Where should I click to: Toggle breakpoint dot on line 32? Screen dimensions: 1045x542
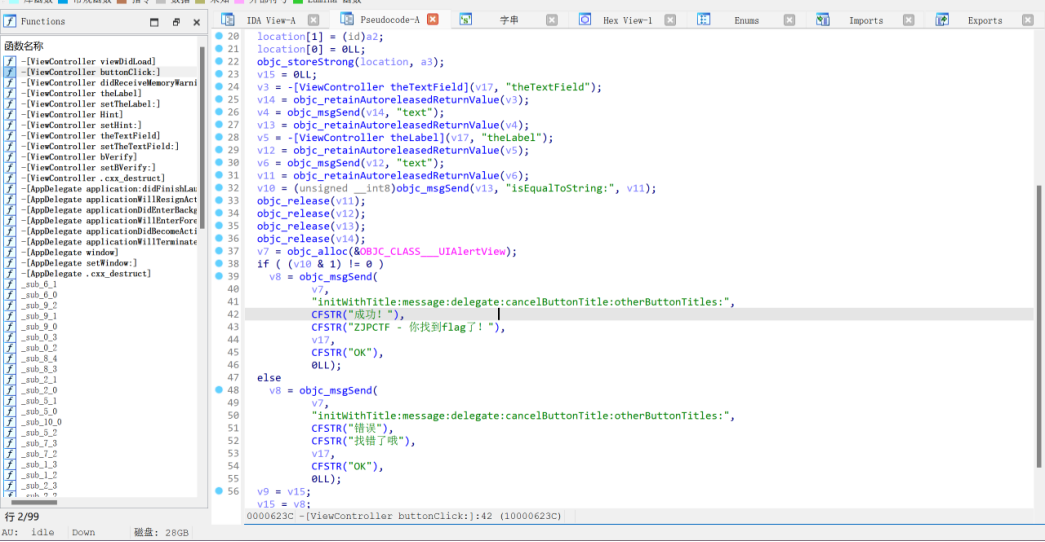(219, 188)
